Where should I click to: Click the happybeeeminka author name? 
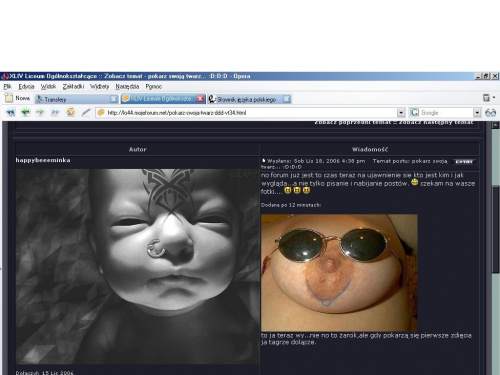(x=43, y=160)
